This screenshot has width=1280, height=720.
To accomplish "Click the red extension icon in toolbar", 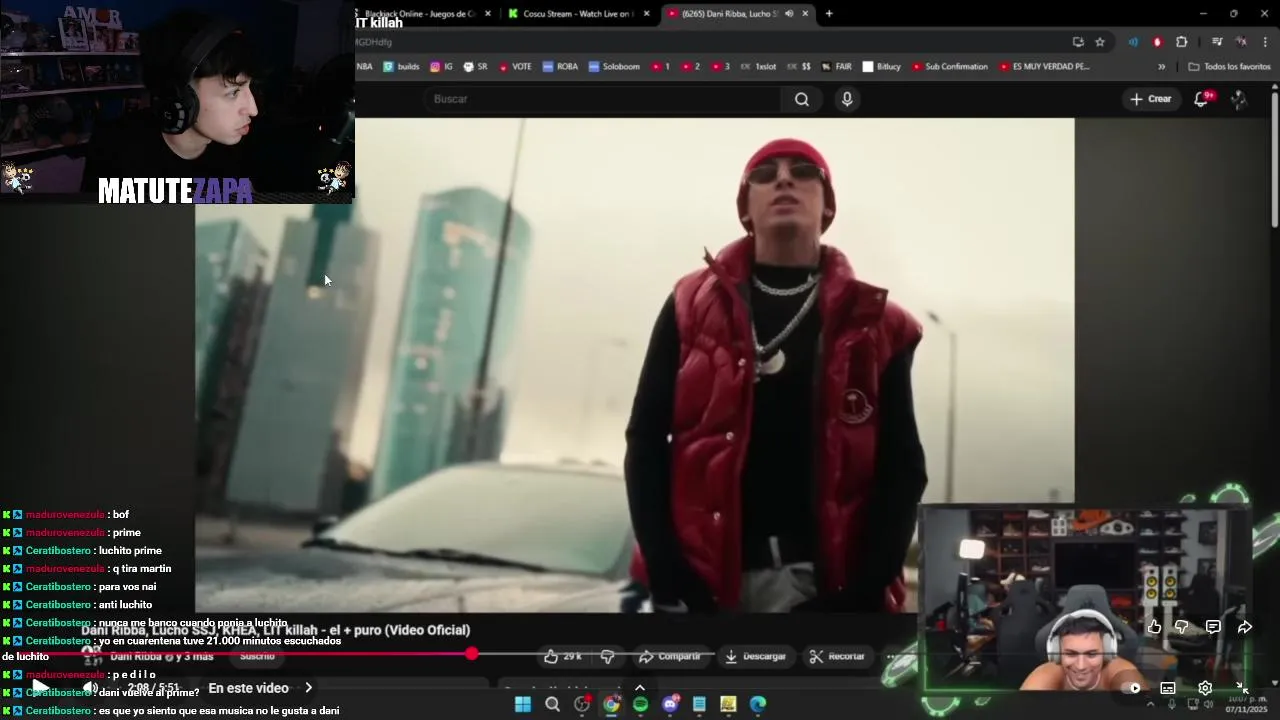I will (x=1157, y=42).
